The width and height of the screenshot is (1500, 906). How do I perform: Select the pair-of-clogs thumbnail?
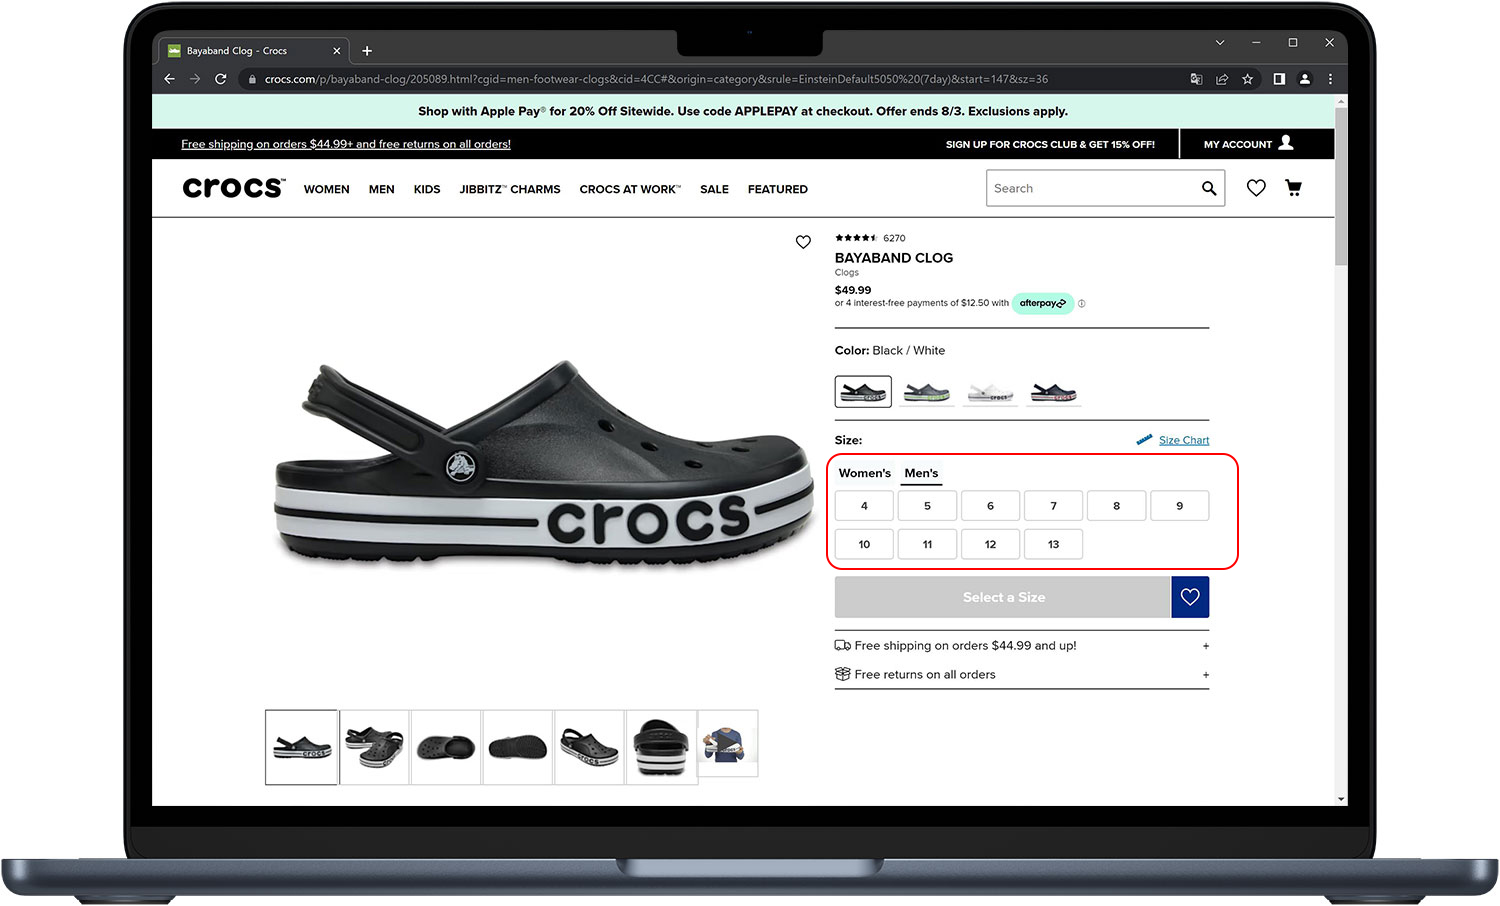pyautogui.click(x=375, y=747)
